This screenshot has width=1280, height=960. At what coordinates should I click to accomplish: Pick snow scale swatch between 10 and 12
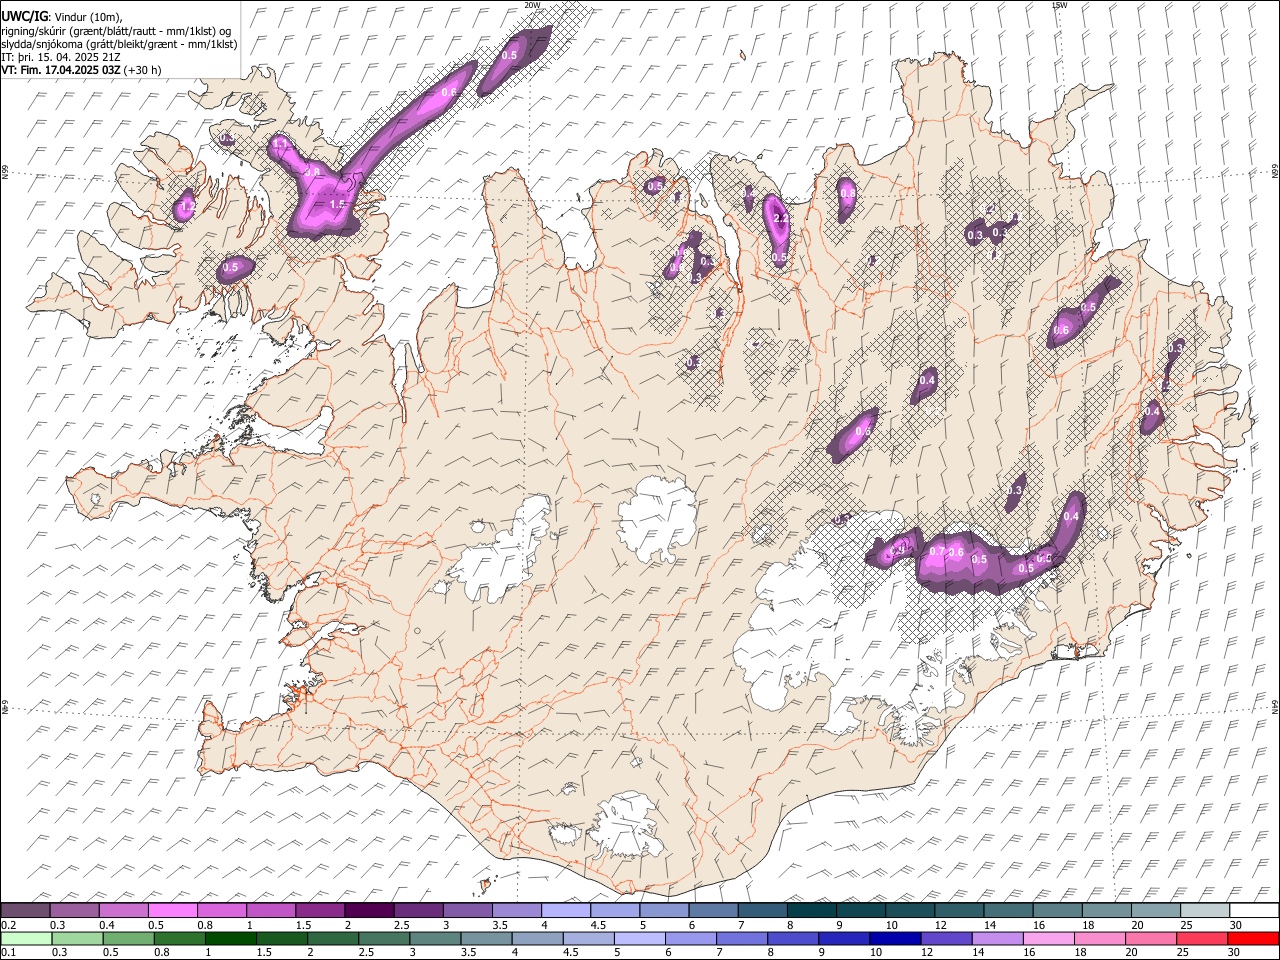908,911
